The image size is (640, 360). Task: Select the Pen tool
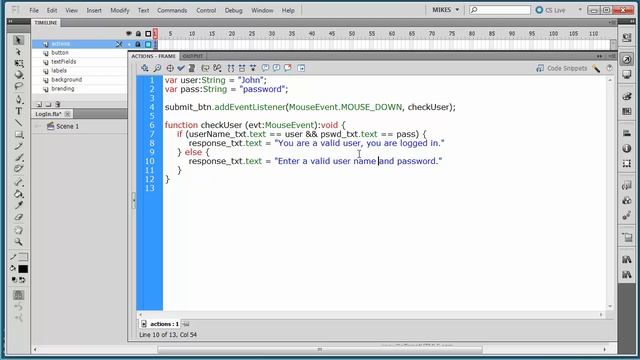pos(18,99)
